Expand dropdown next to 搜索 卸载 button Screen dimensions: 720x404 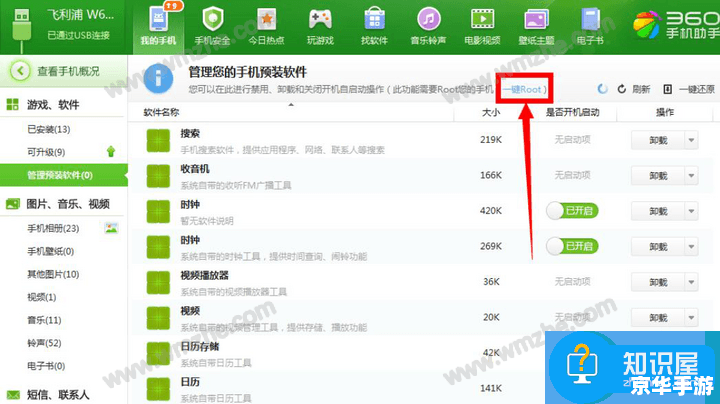click(691, 140)
